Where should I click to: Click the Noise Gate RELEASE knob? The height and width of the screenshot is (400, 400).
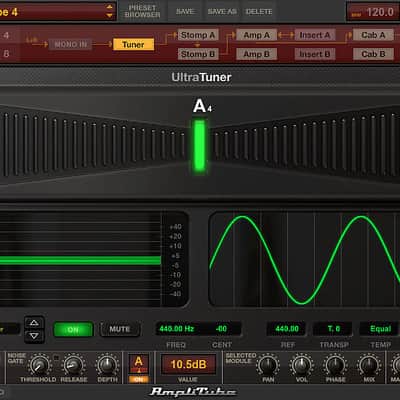pyautogui.click(x=74, y=365)
